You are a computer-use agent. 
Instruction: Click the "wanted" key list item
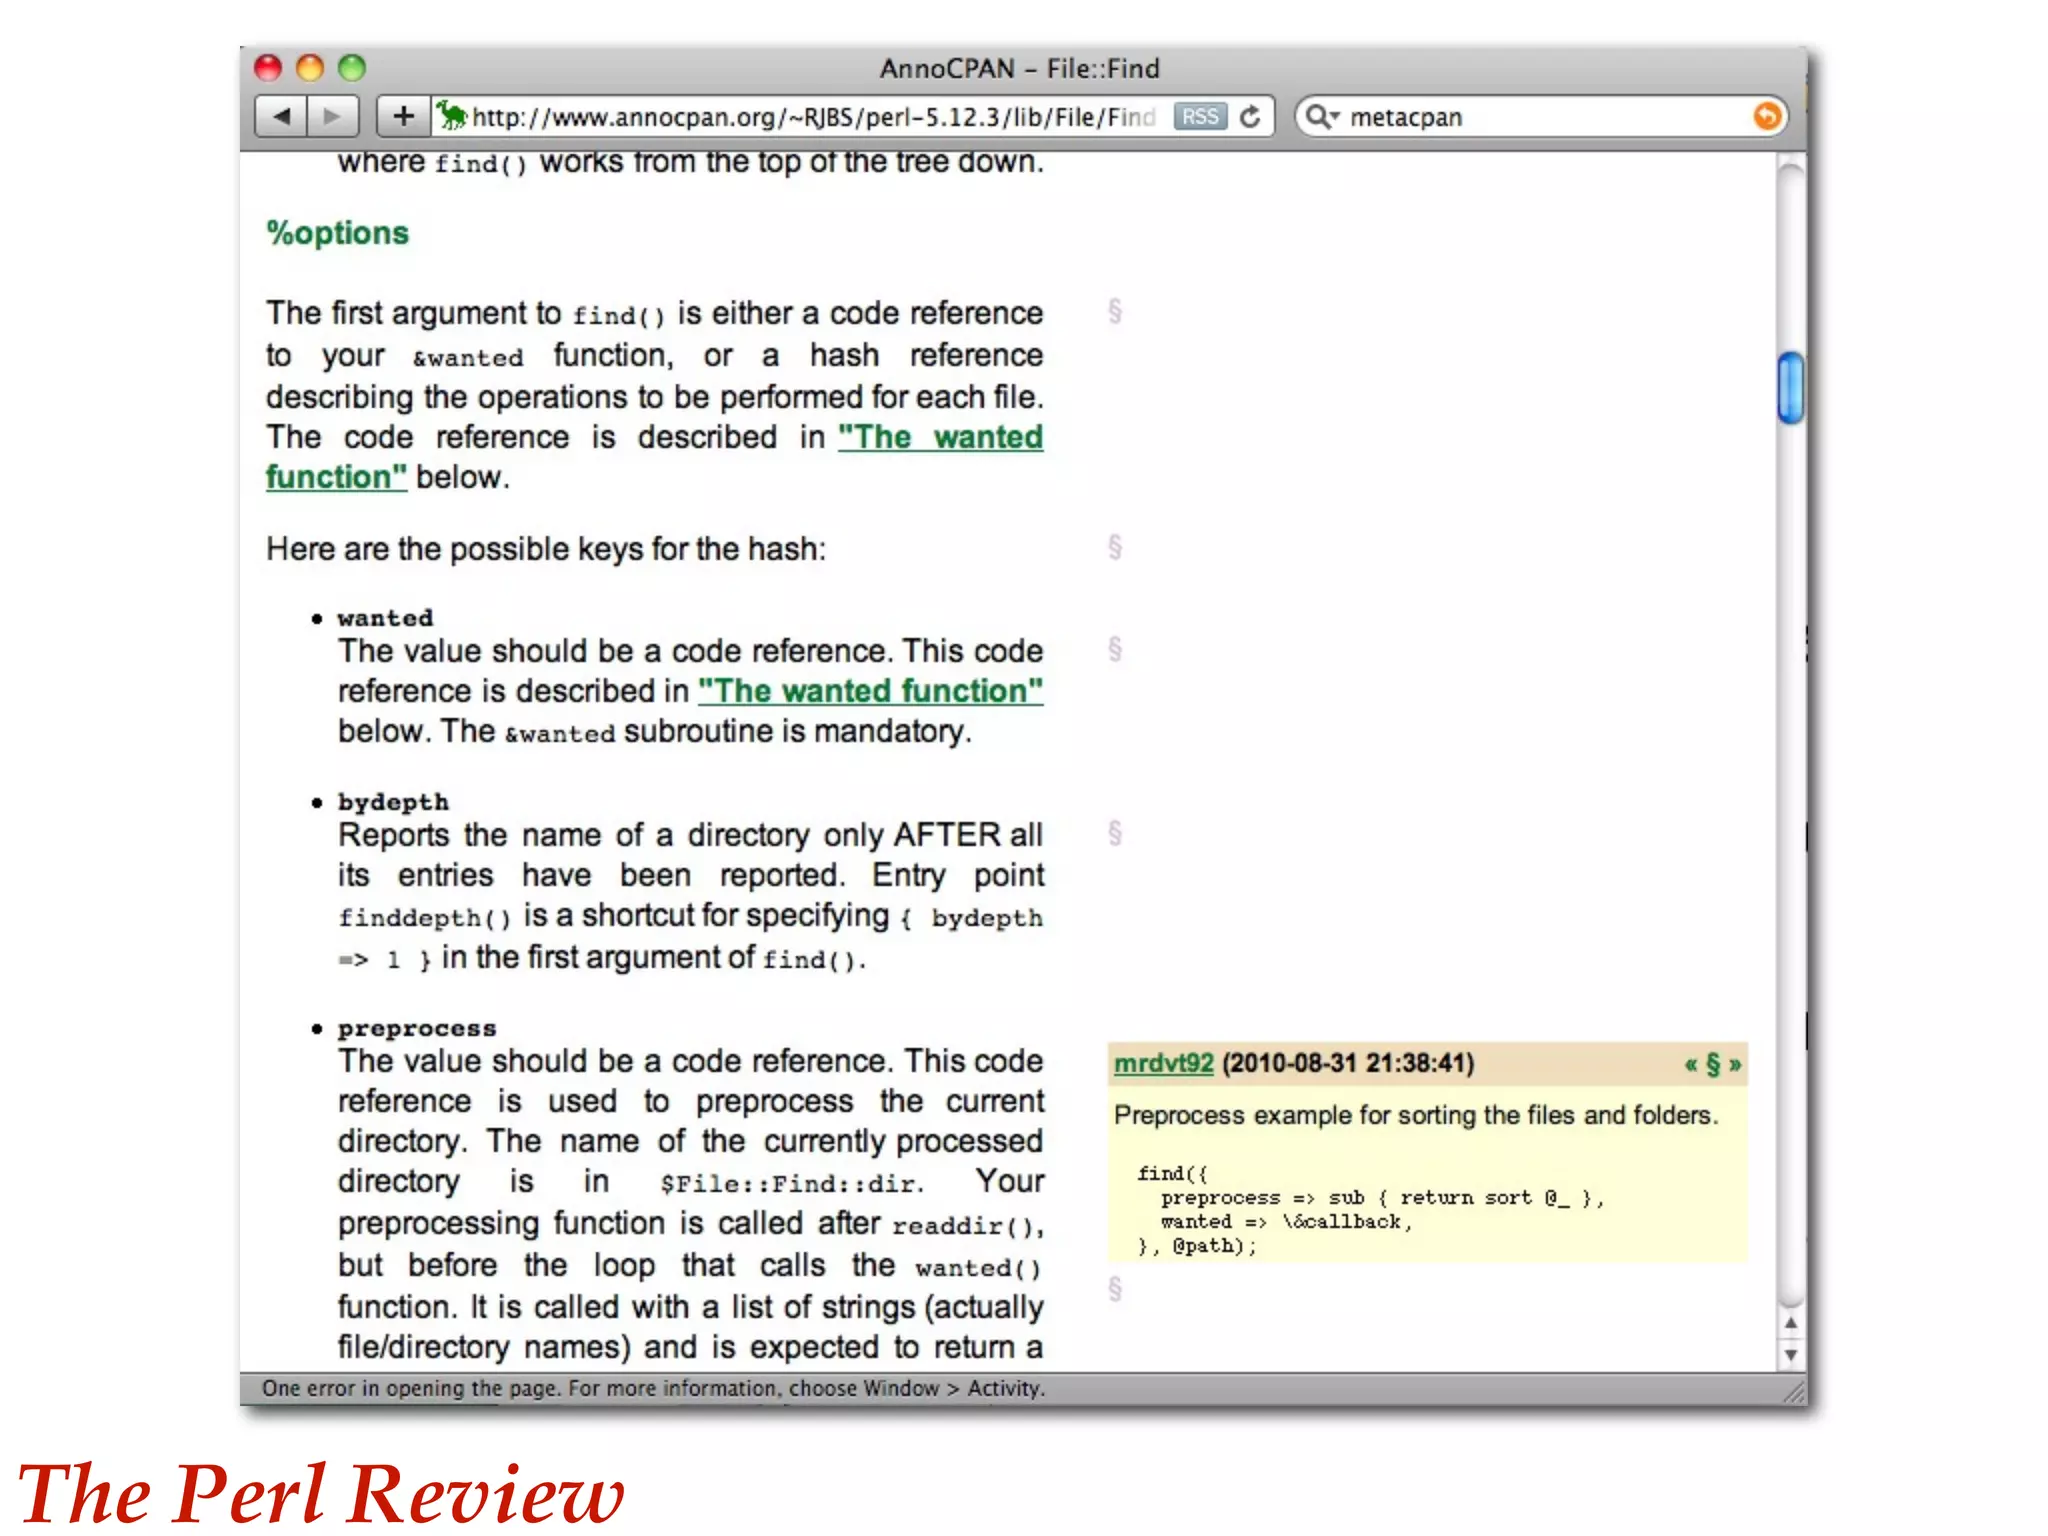click(386, 618)
